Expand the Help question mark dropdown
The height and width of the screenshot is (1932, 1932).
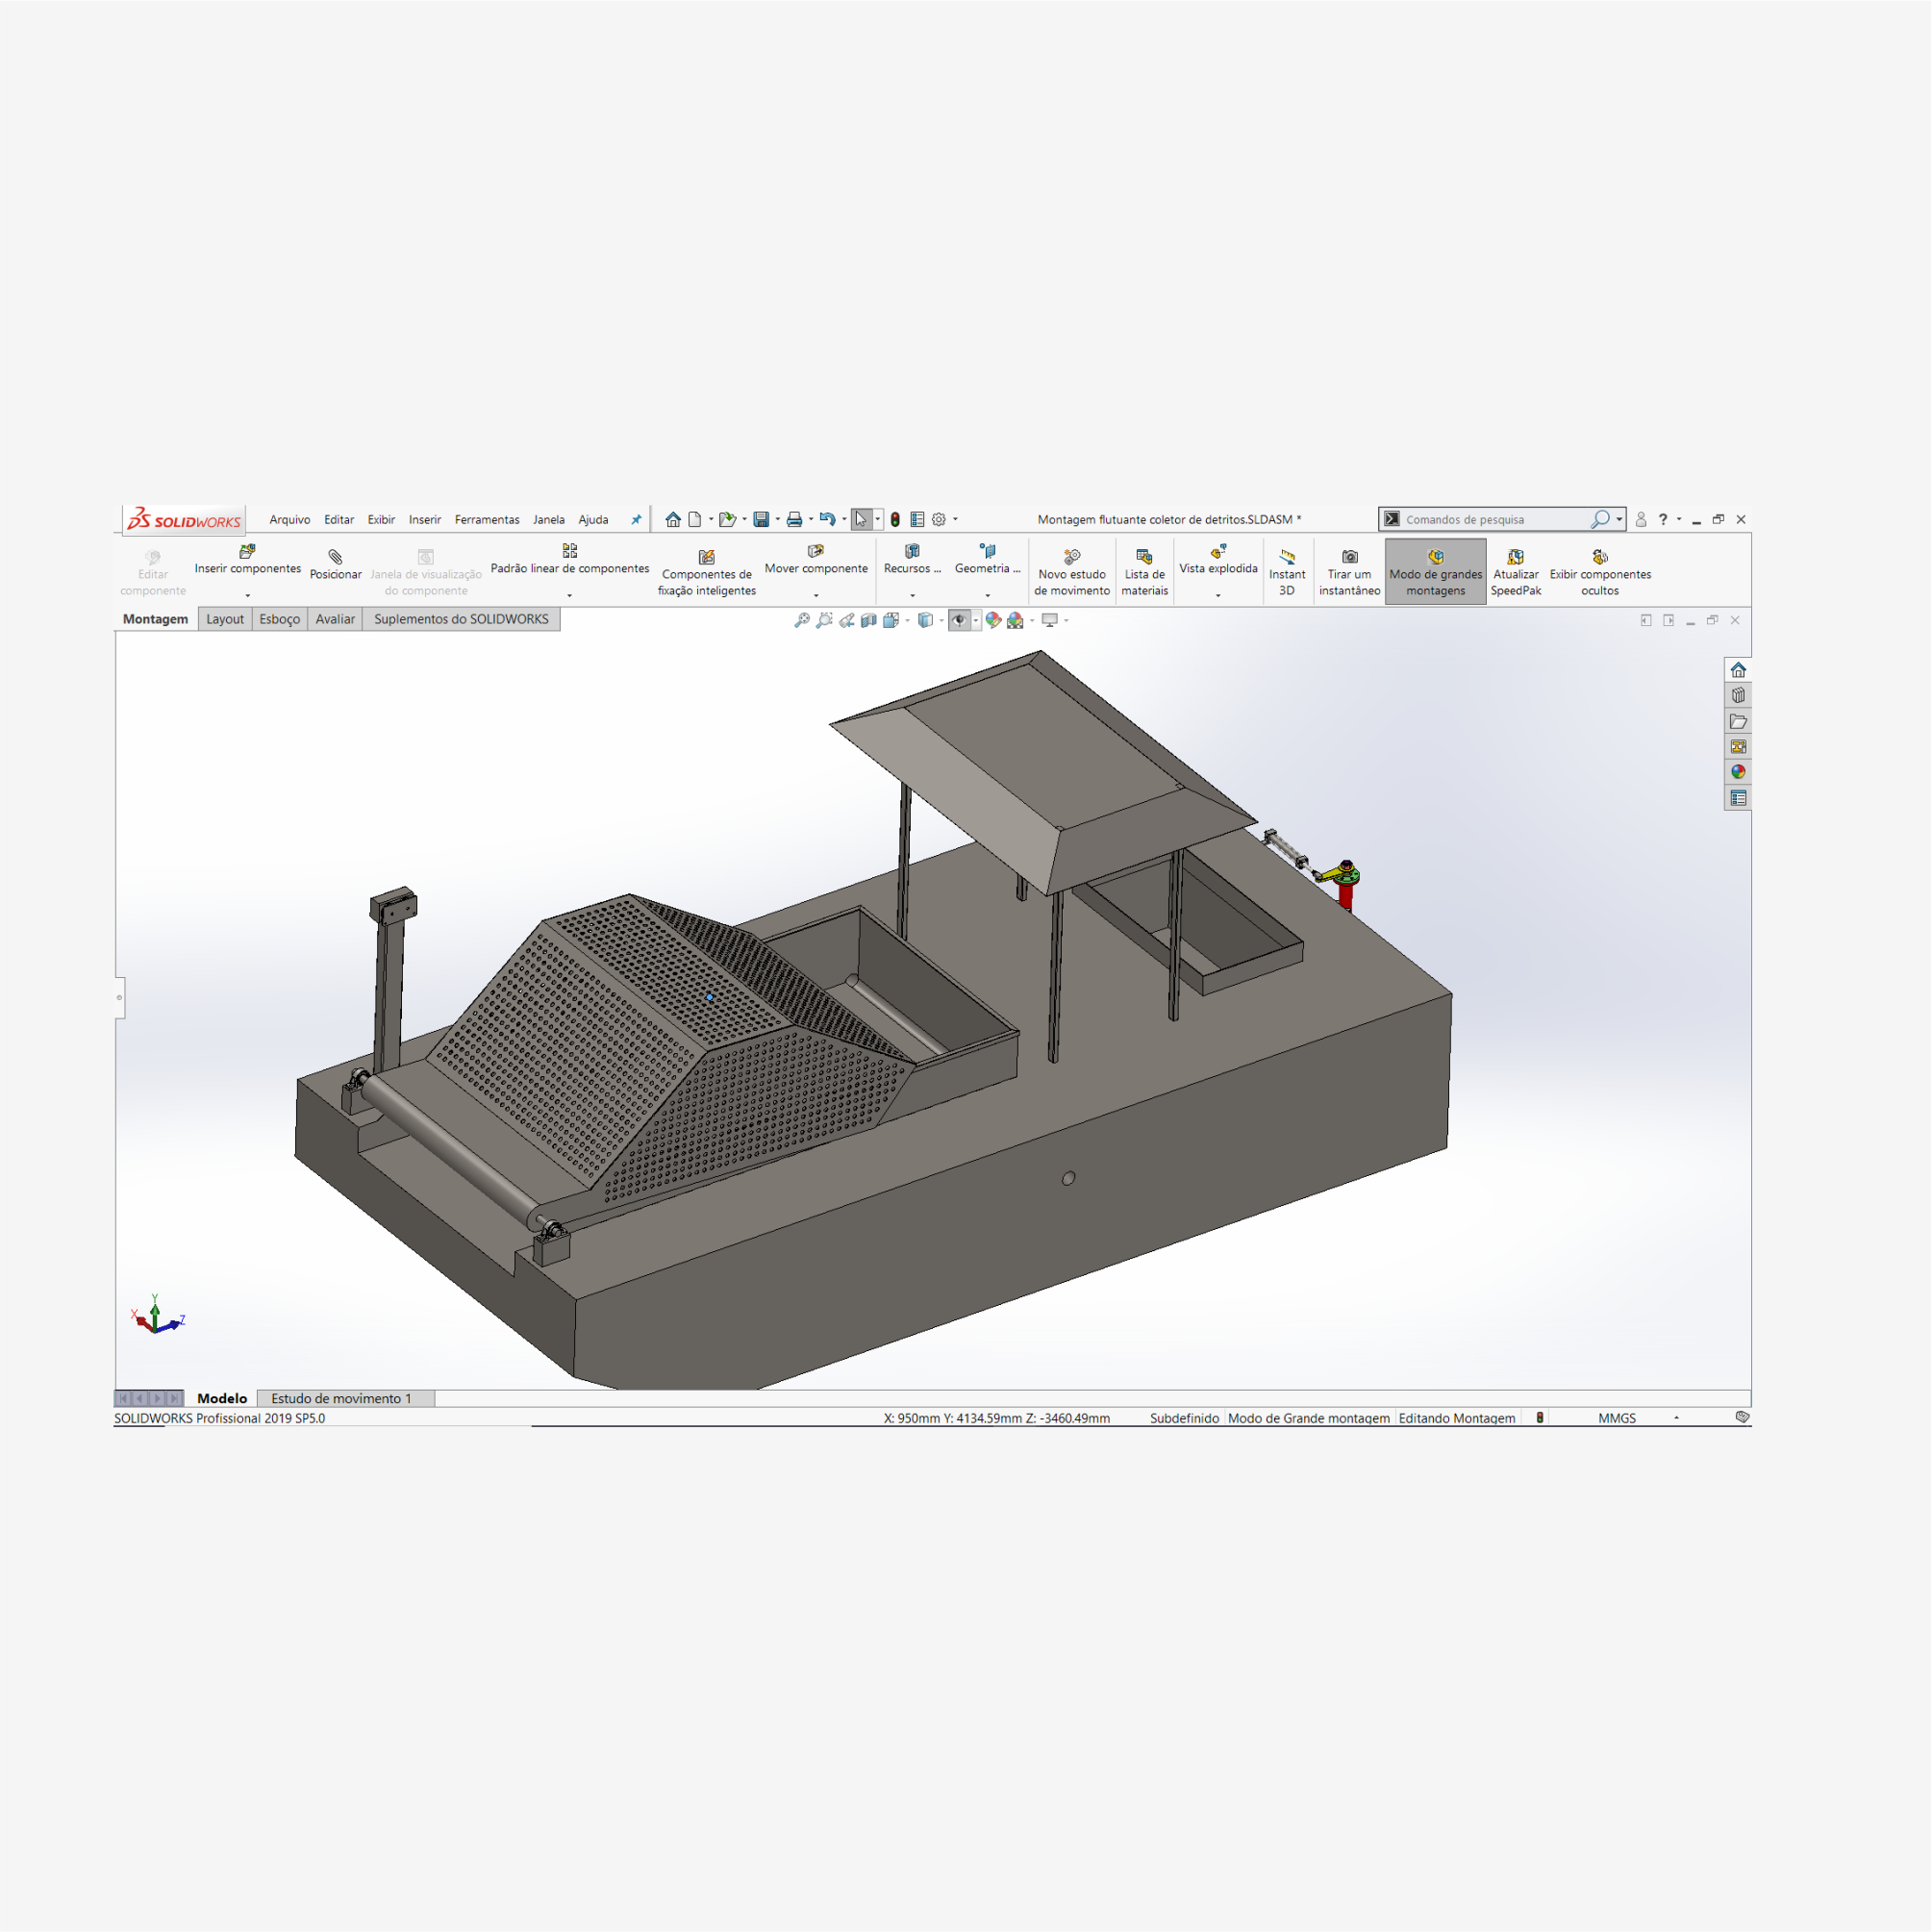coord(1679,519)
